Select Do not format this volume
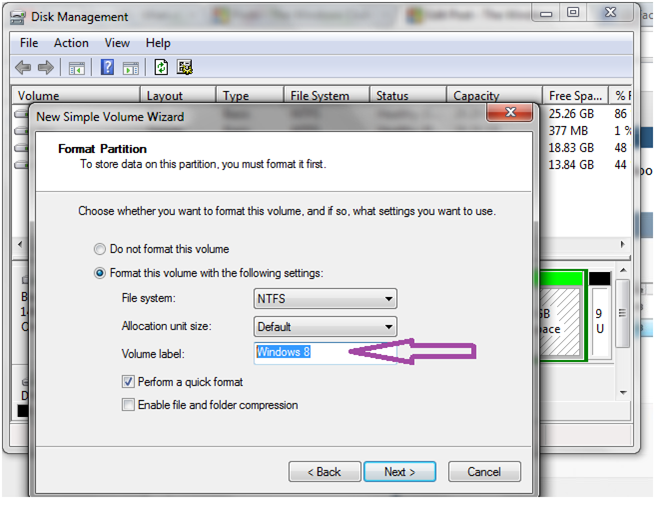 (x=100, y=249)
